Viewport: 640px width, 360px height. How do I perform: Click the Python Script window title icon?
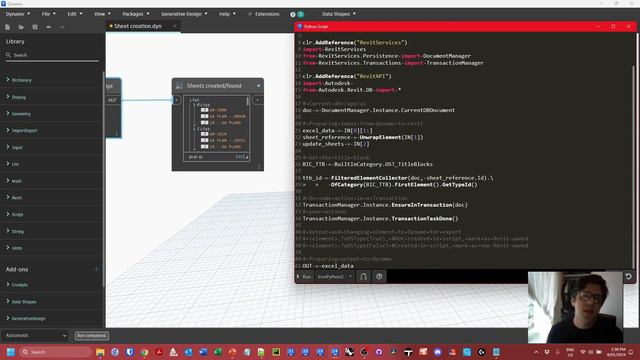click(x=300, y=27)
